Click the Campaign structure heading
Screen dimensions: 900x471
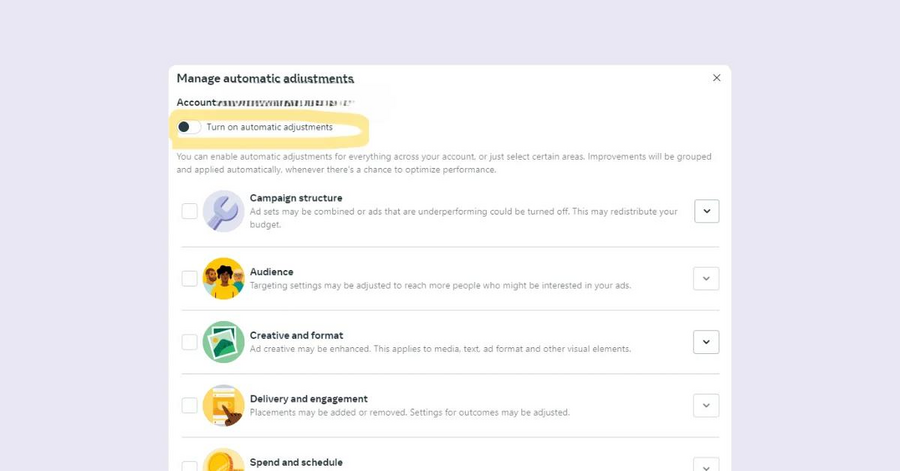click(x=296, y=198)
